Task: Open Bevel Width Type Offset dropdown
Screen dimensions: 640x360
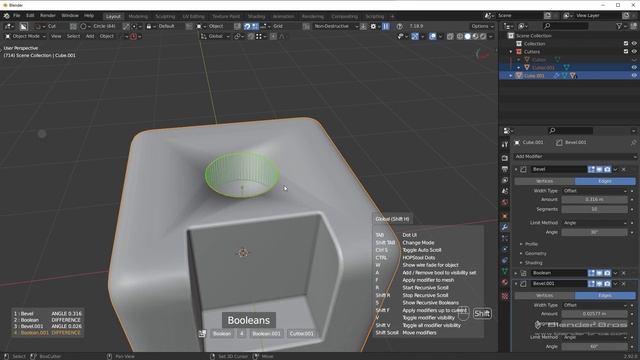Action: [x=594, y=191]
